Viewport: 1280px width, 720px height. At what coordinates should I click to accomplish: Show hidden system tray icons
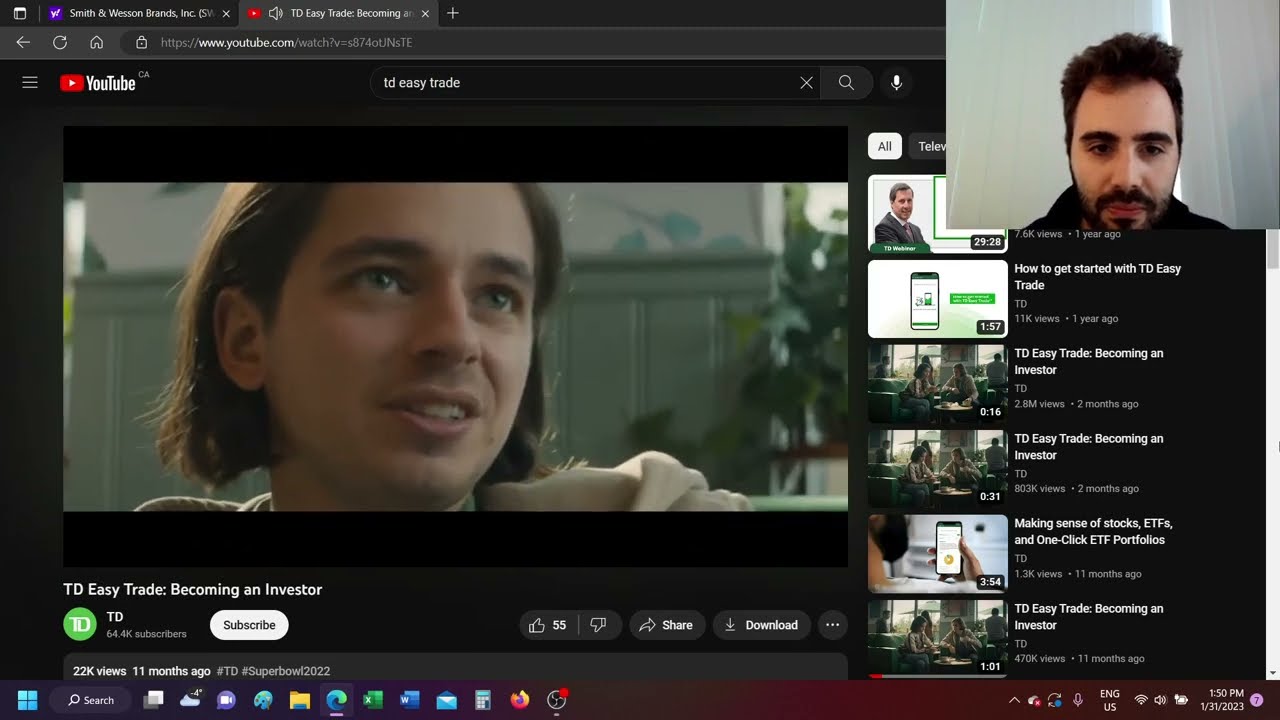click(1014, 700)
